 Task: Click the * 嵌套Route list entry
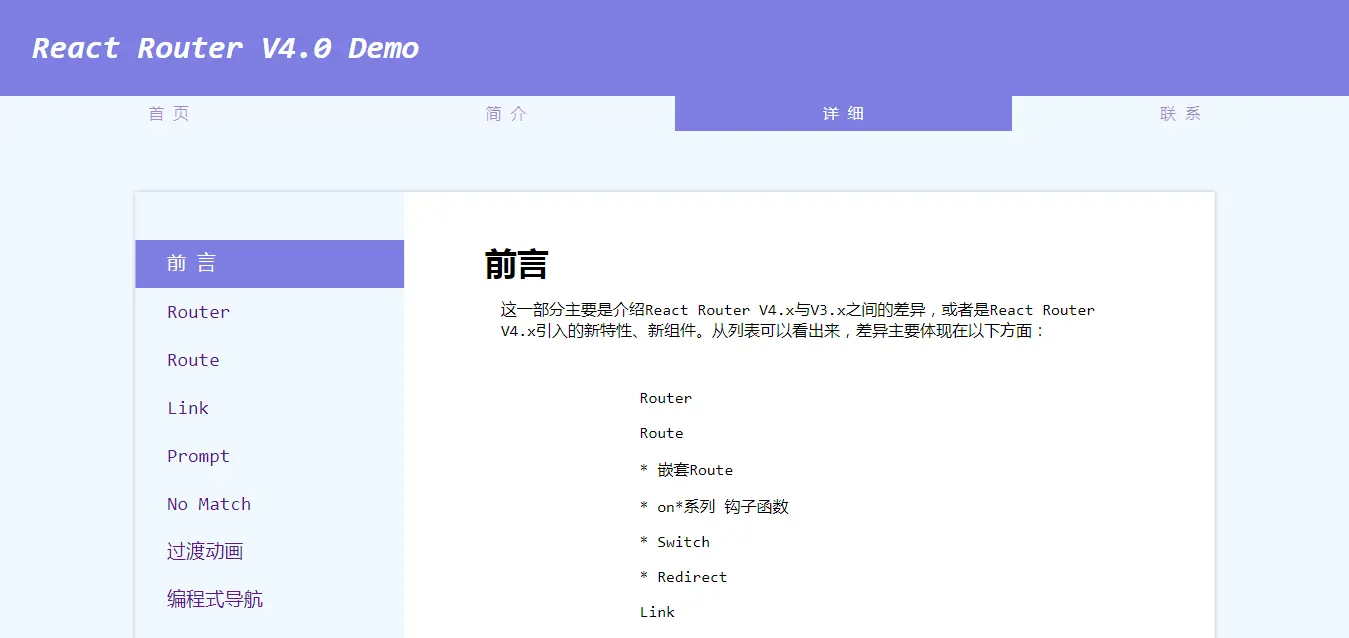click(x=686, y=470)
